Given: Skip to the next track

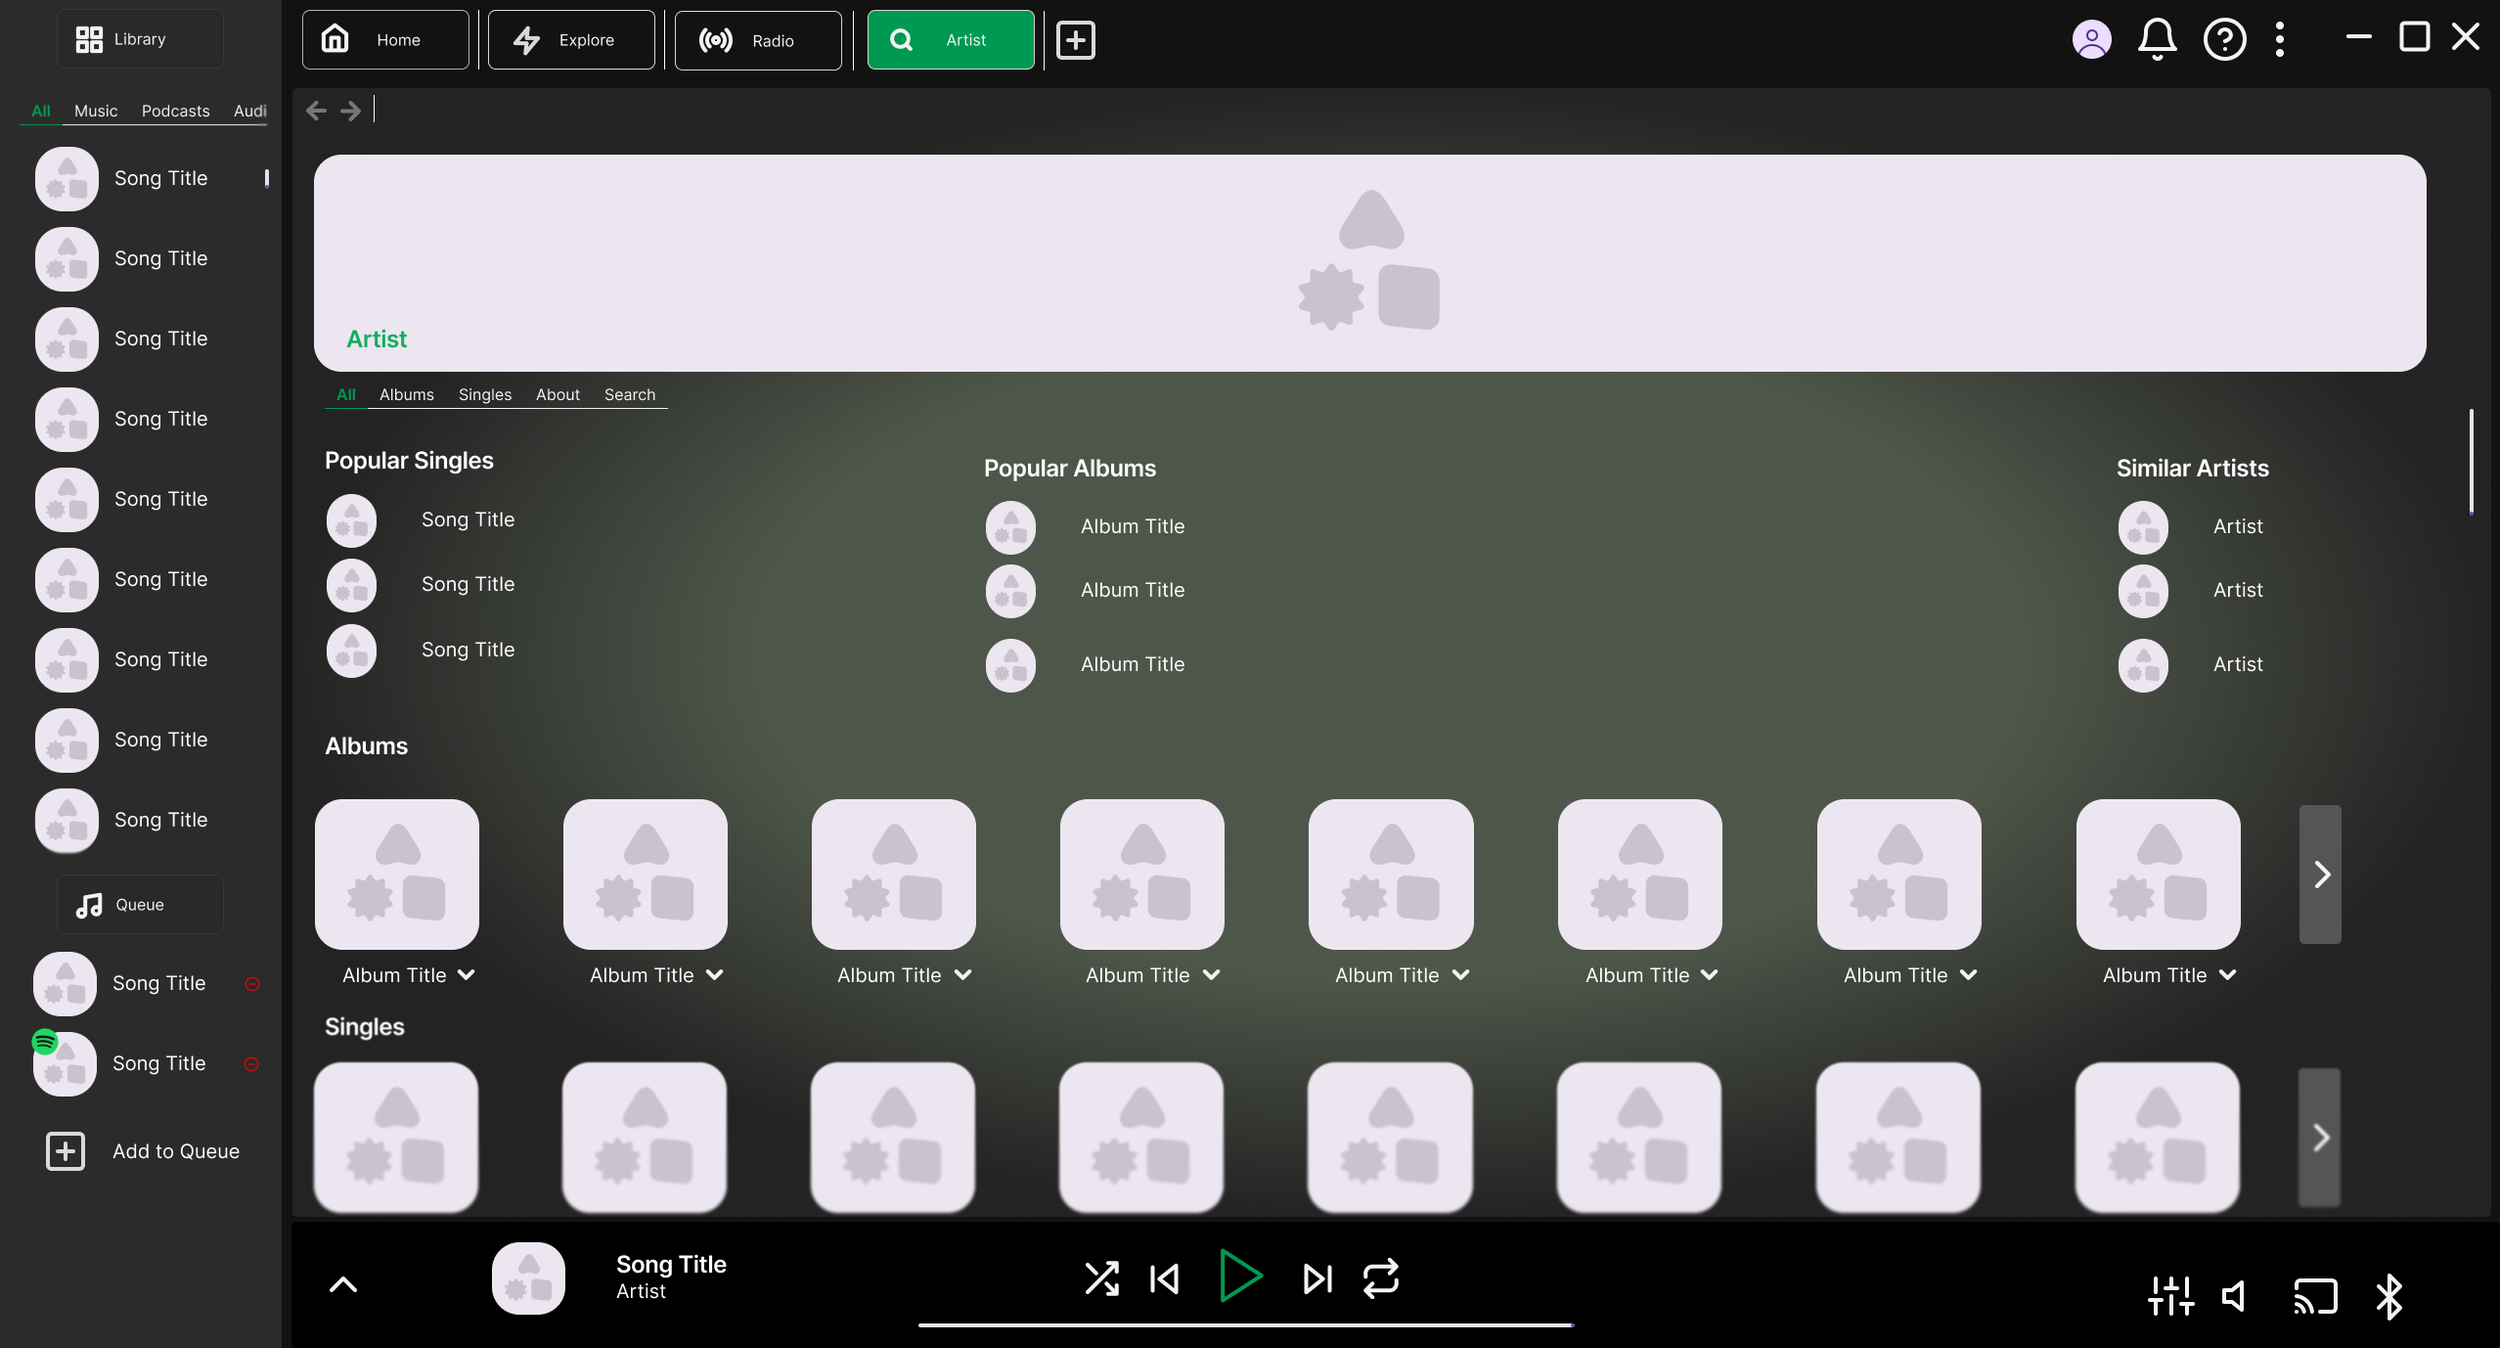Looking at the screenshot, I should click(x=1317, y=1278).
